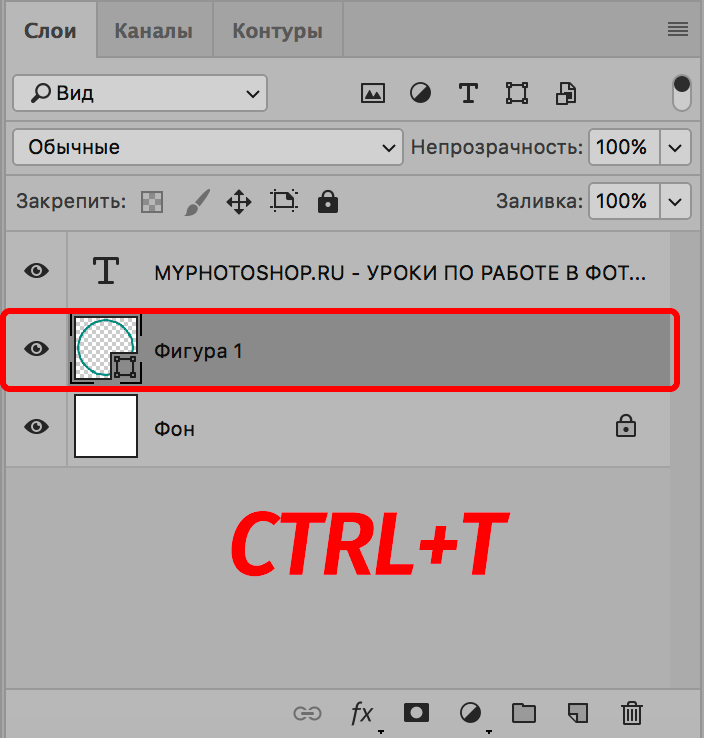Click the link layers icon
Viewport: 704px width, 738px height.
307,714
